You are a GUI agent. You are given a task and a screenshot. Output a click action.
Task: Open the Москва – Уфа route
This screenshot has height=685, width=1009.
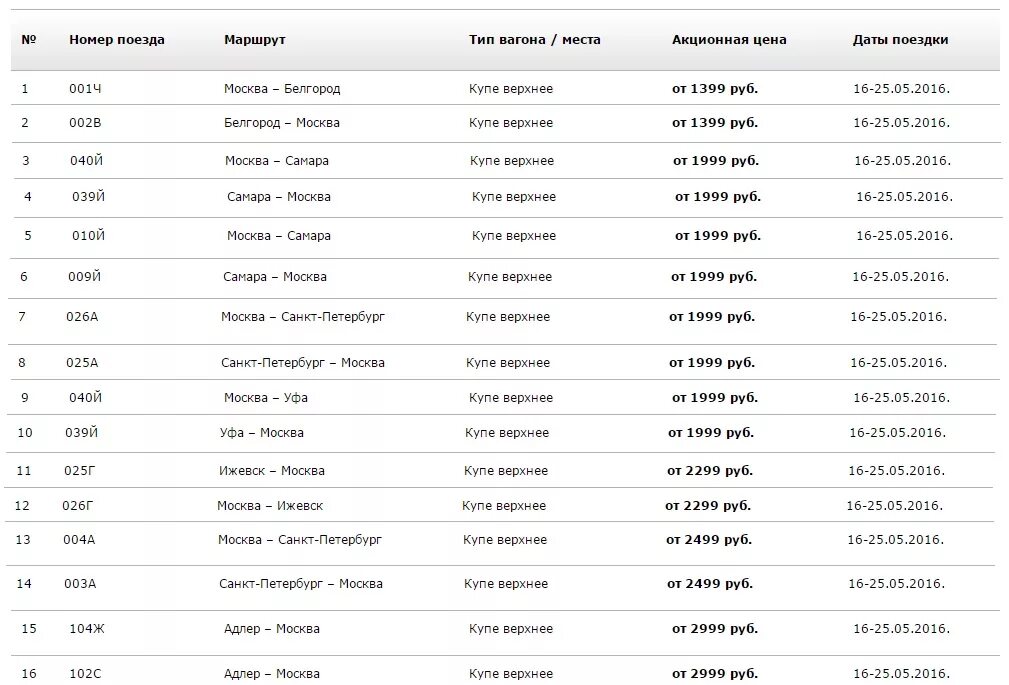click(x=266, y=398)
